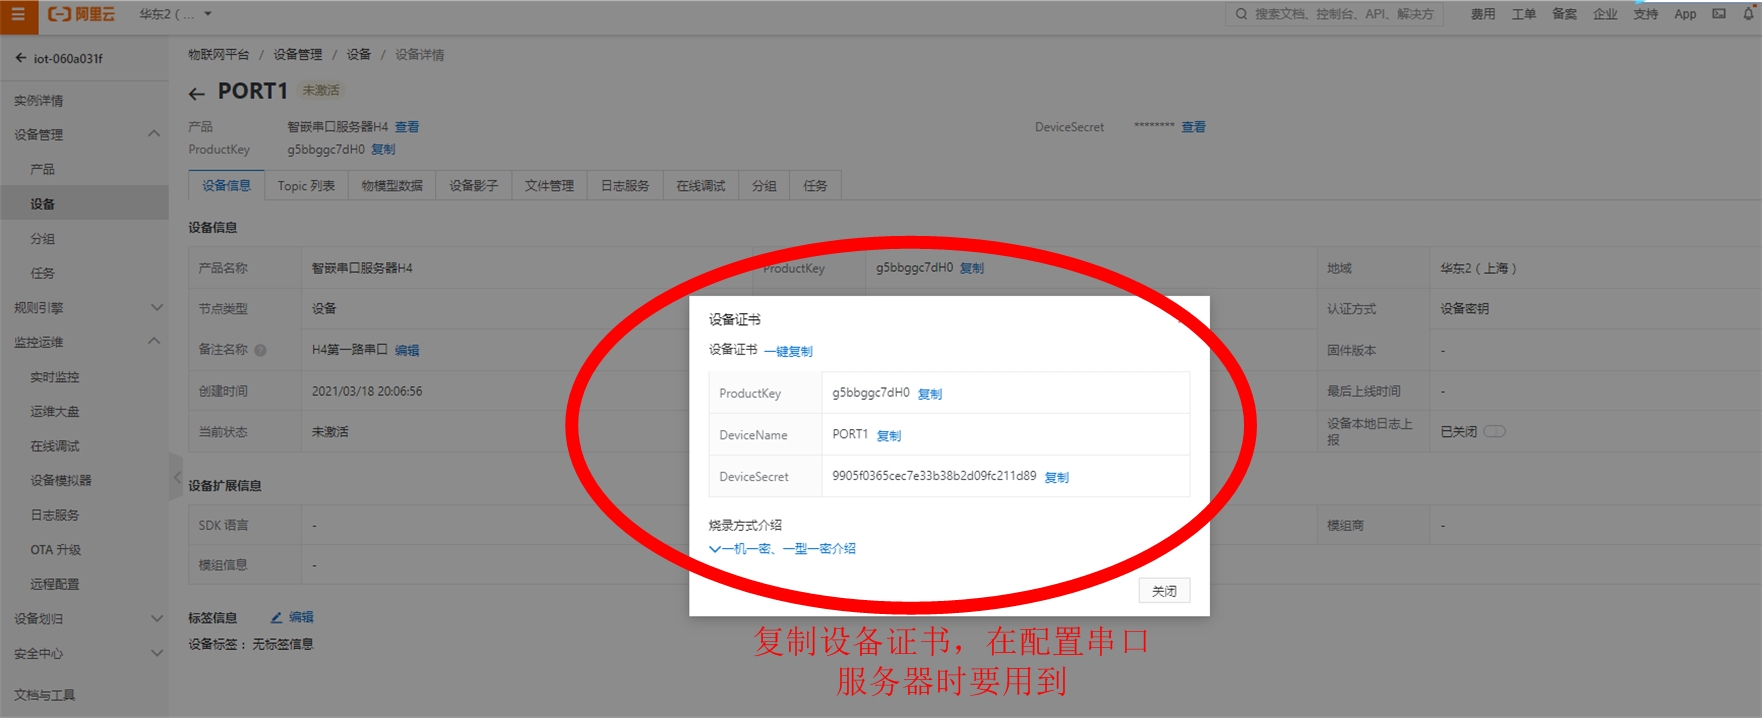Open the Cloud Shell terminal icon
The image size is (1763, 719).
(1719, 14)
